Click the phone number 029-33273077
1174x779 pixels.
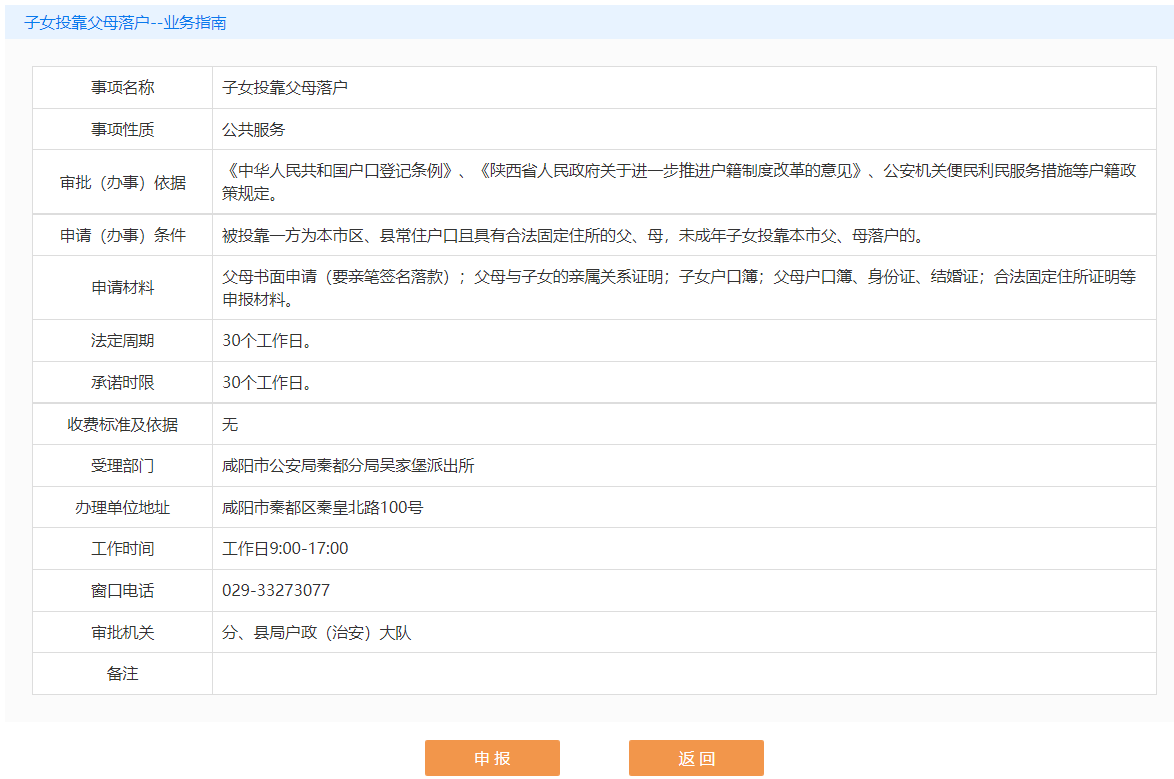tap(276, 591)
